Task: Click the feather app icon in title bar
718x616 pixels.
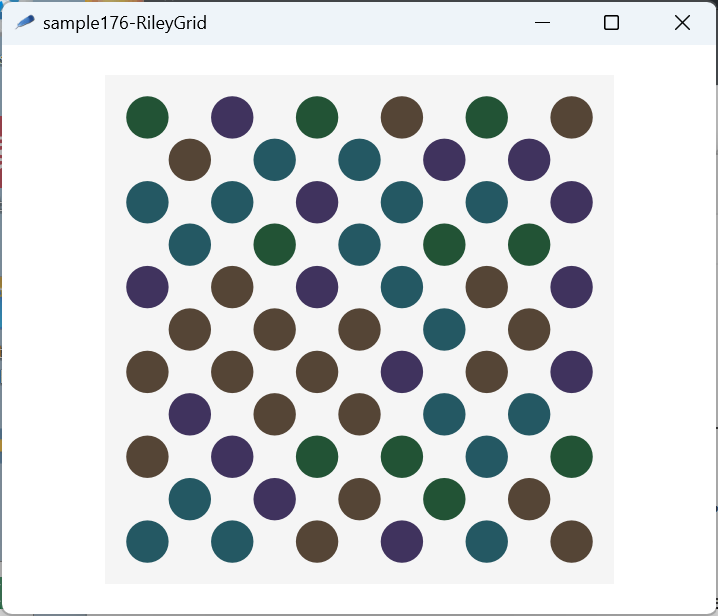Action: click(x=25, y=22)
